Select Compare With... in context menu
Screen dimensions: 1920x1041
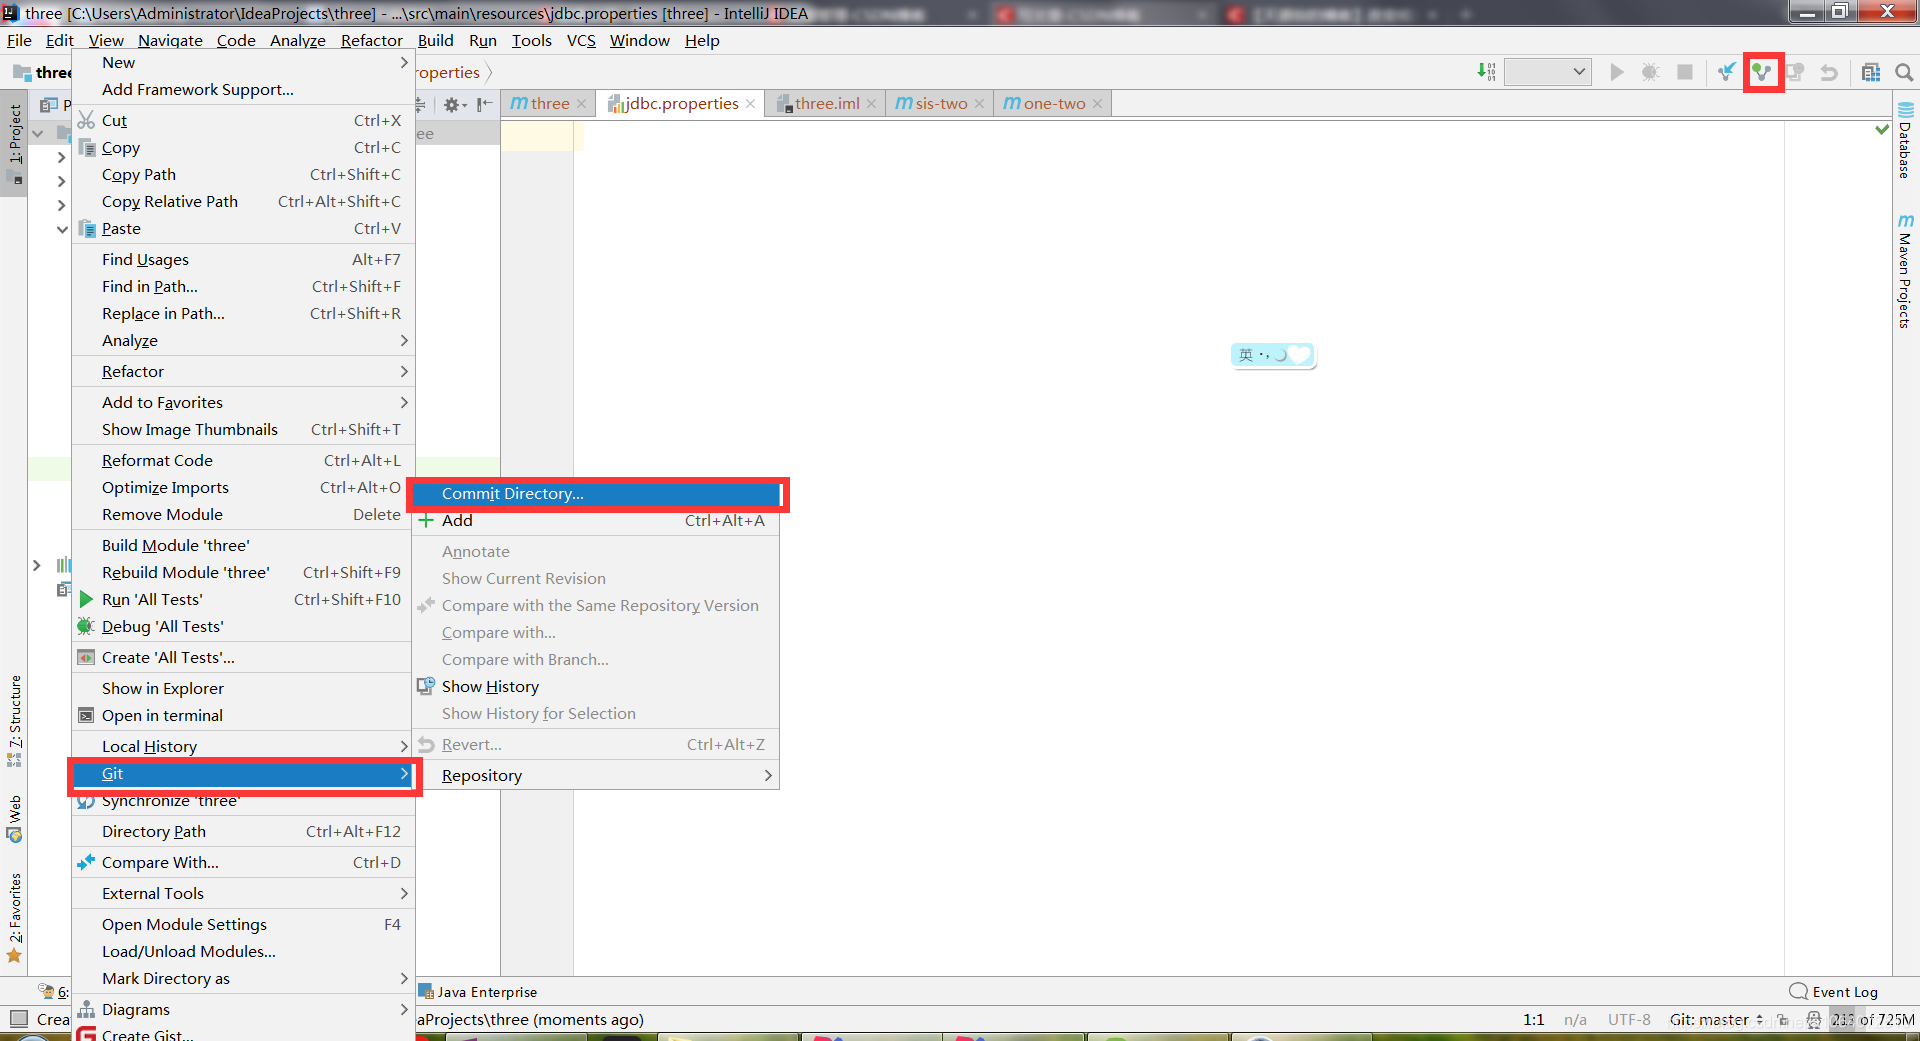pos(244,863)
